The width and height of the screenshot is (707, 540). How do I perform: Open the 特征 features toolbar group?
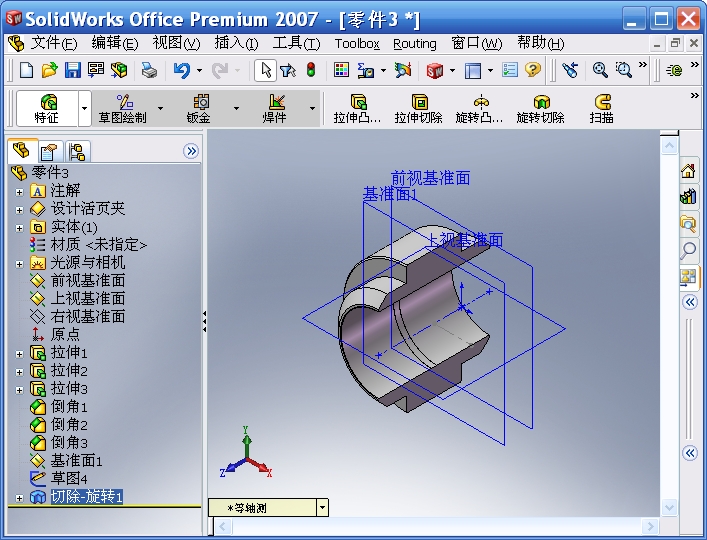(47, 109)
